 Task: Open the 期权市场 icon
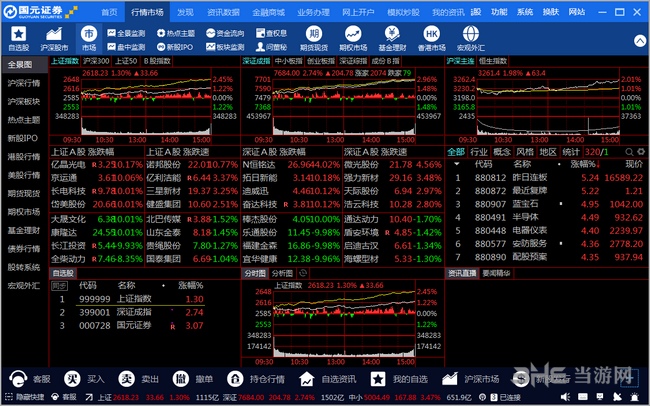(x=353, y=39)
